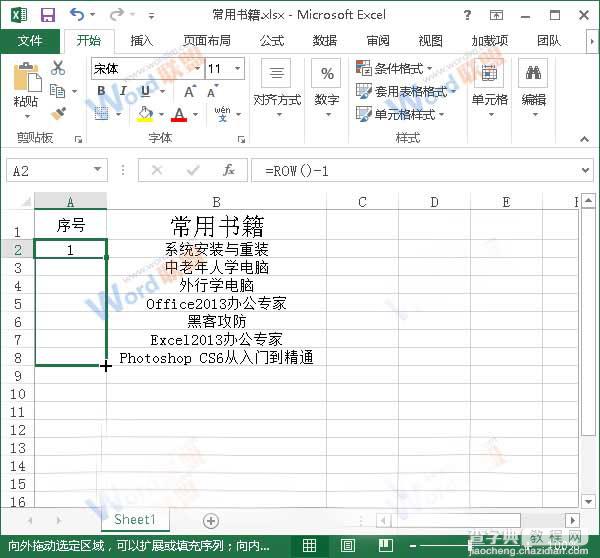Switch to the 页面布局 tab
Image resolution: width=600 pixels, height=558 pixels.
click(x=207, y=41)
